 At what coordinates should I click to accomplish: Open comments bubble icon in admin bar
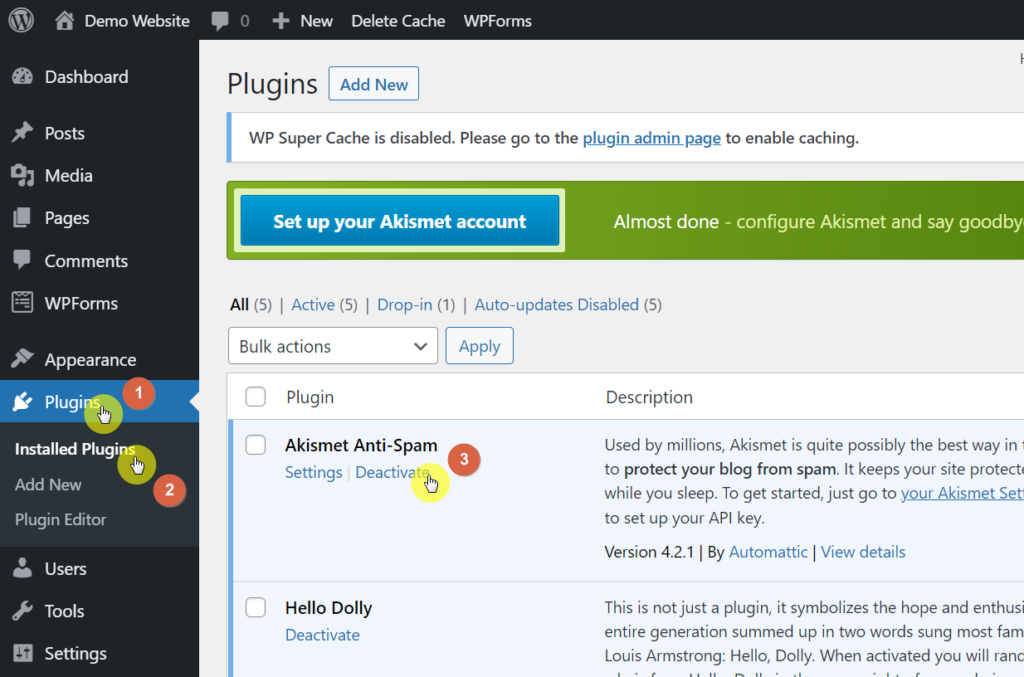(220, 21)
